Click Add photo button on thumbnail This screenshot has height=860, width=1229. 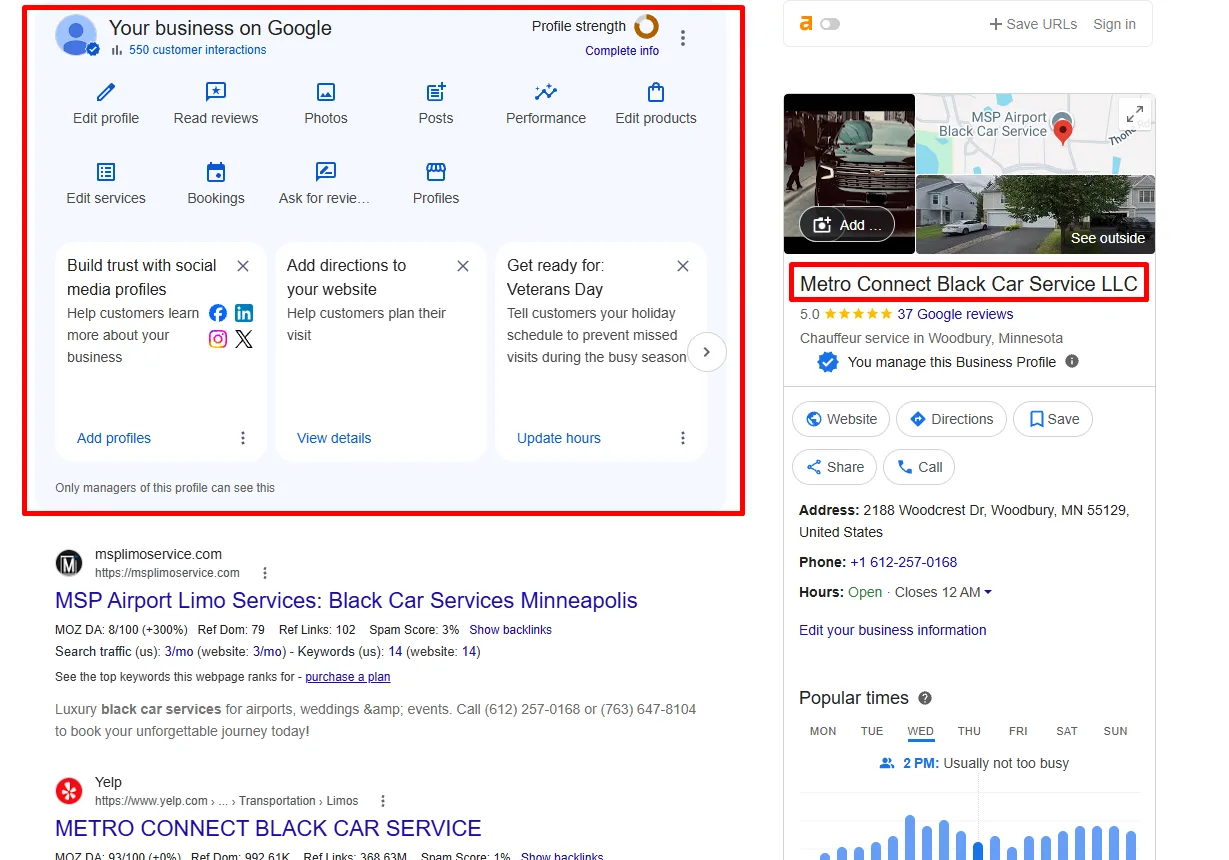(847, 225)
